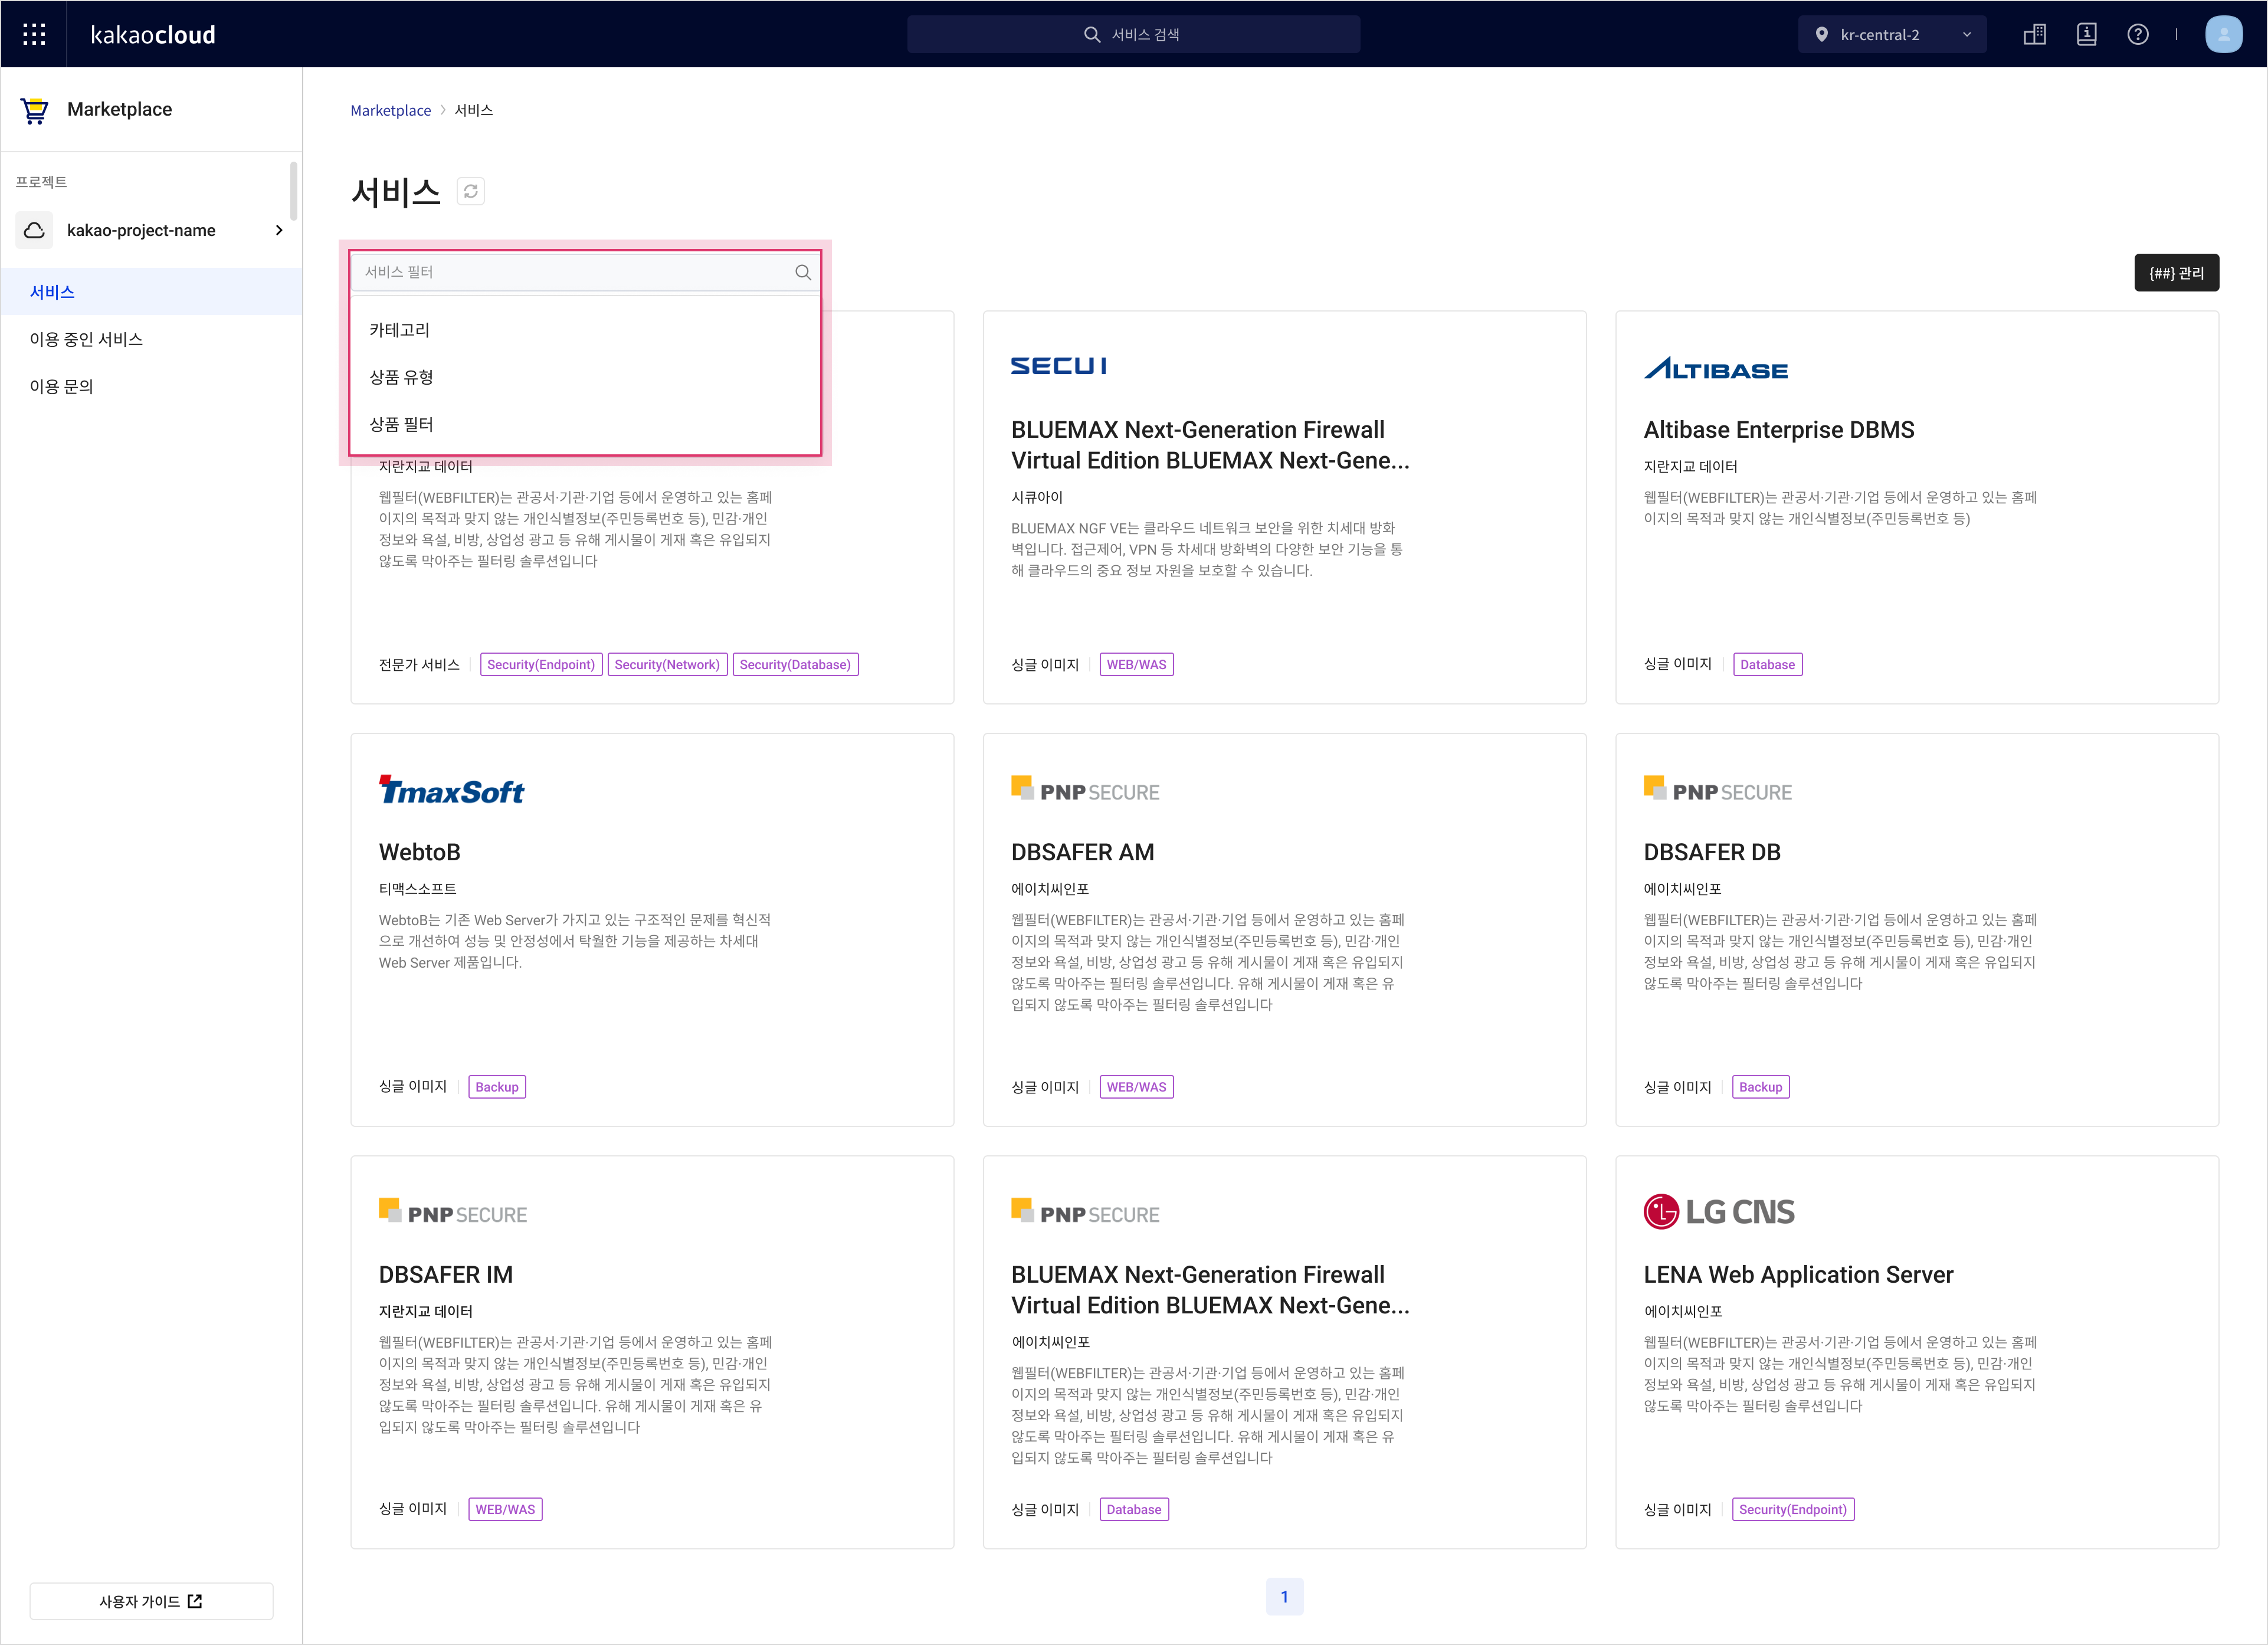This screenshot has width=2268, height=1645.
Task: Click Database tag on 에이치씨인포 BLUEMAX card
Action: click(x=1134, y=1509)
